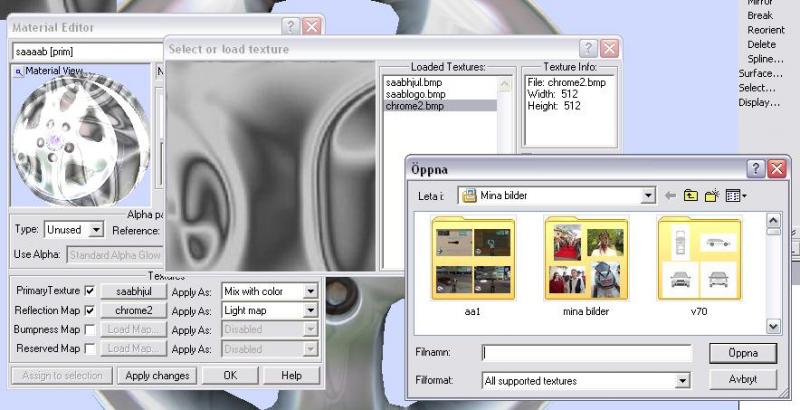Viewport: 800px width, 410px height.
Task: Expand the Leta i folder dropdown
Action: coord(648,196)
